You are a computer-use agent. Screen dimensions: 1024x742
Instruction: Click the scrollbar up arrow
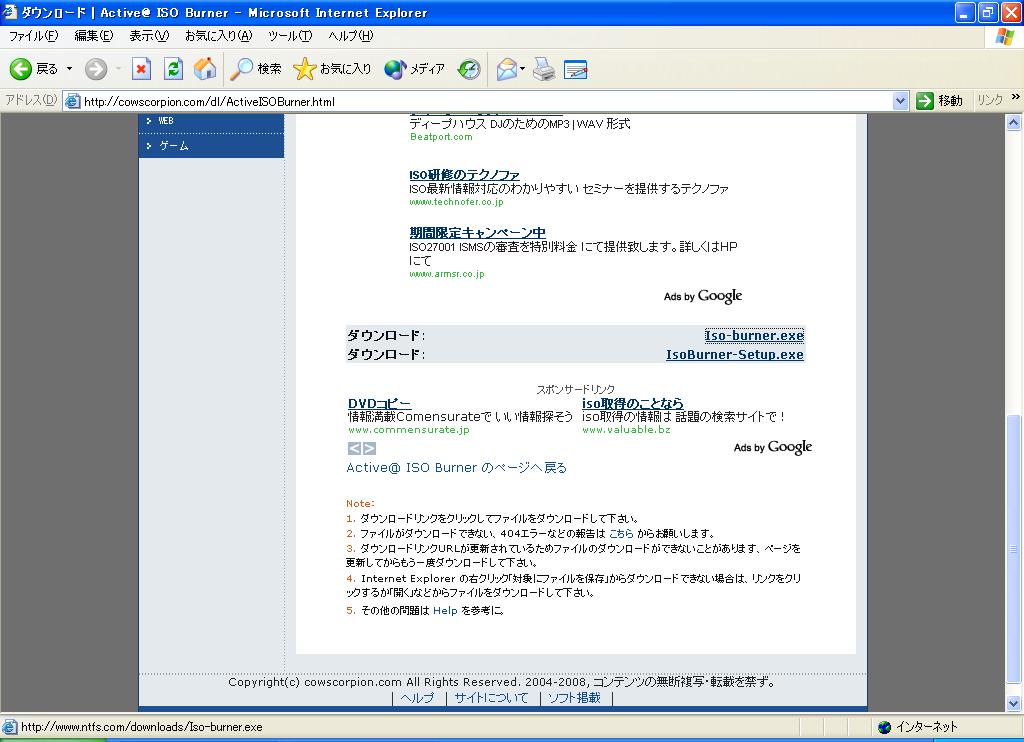click(1014, 122)
